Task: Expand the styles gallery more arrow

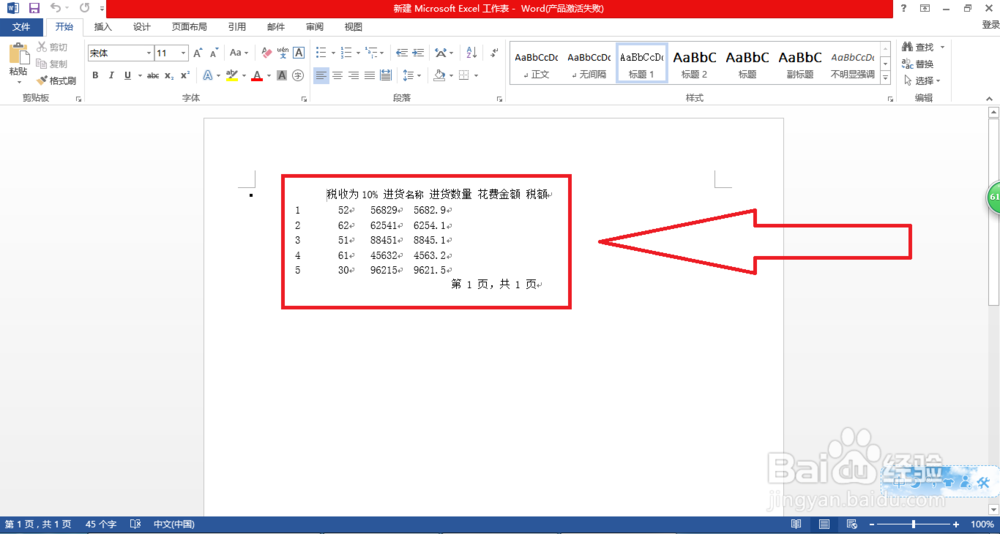Action: (886, 78)
